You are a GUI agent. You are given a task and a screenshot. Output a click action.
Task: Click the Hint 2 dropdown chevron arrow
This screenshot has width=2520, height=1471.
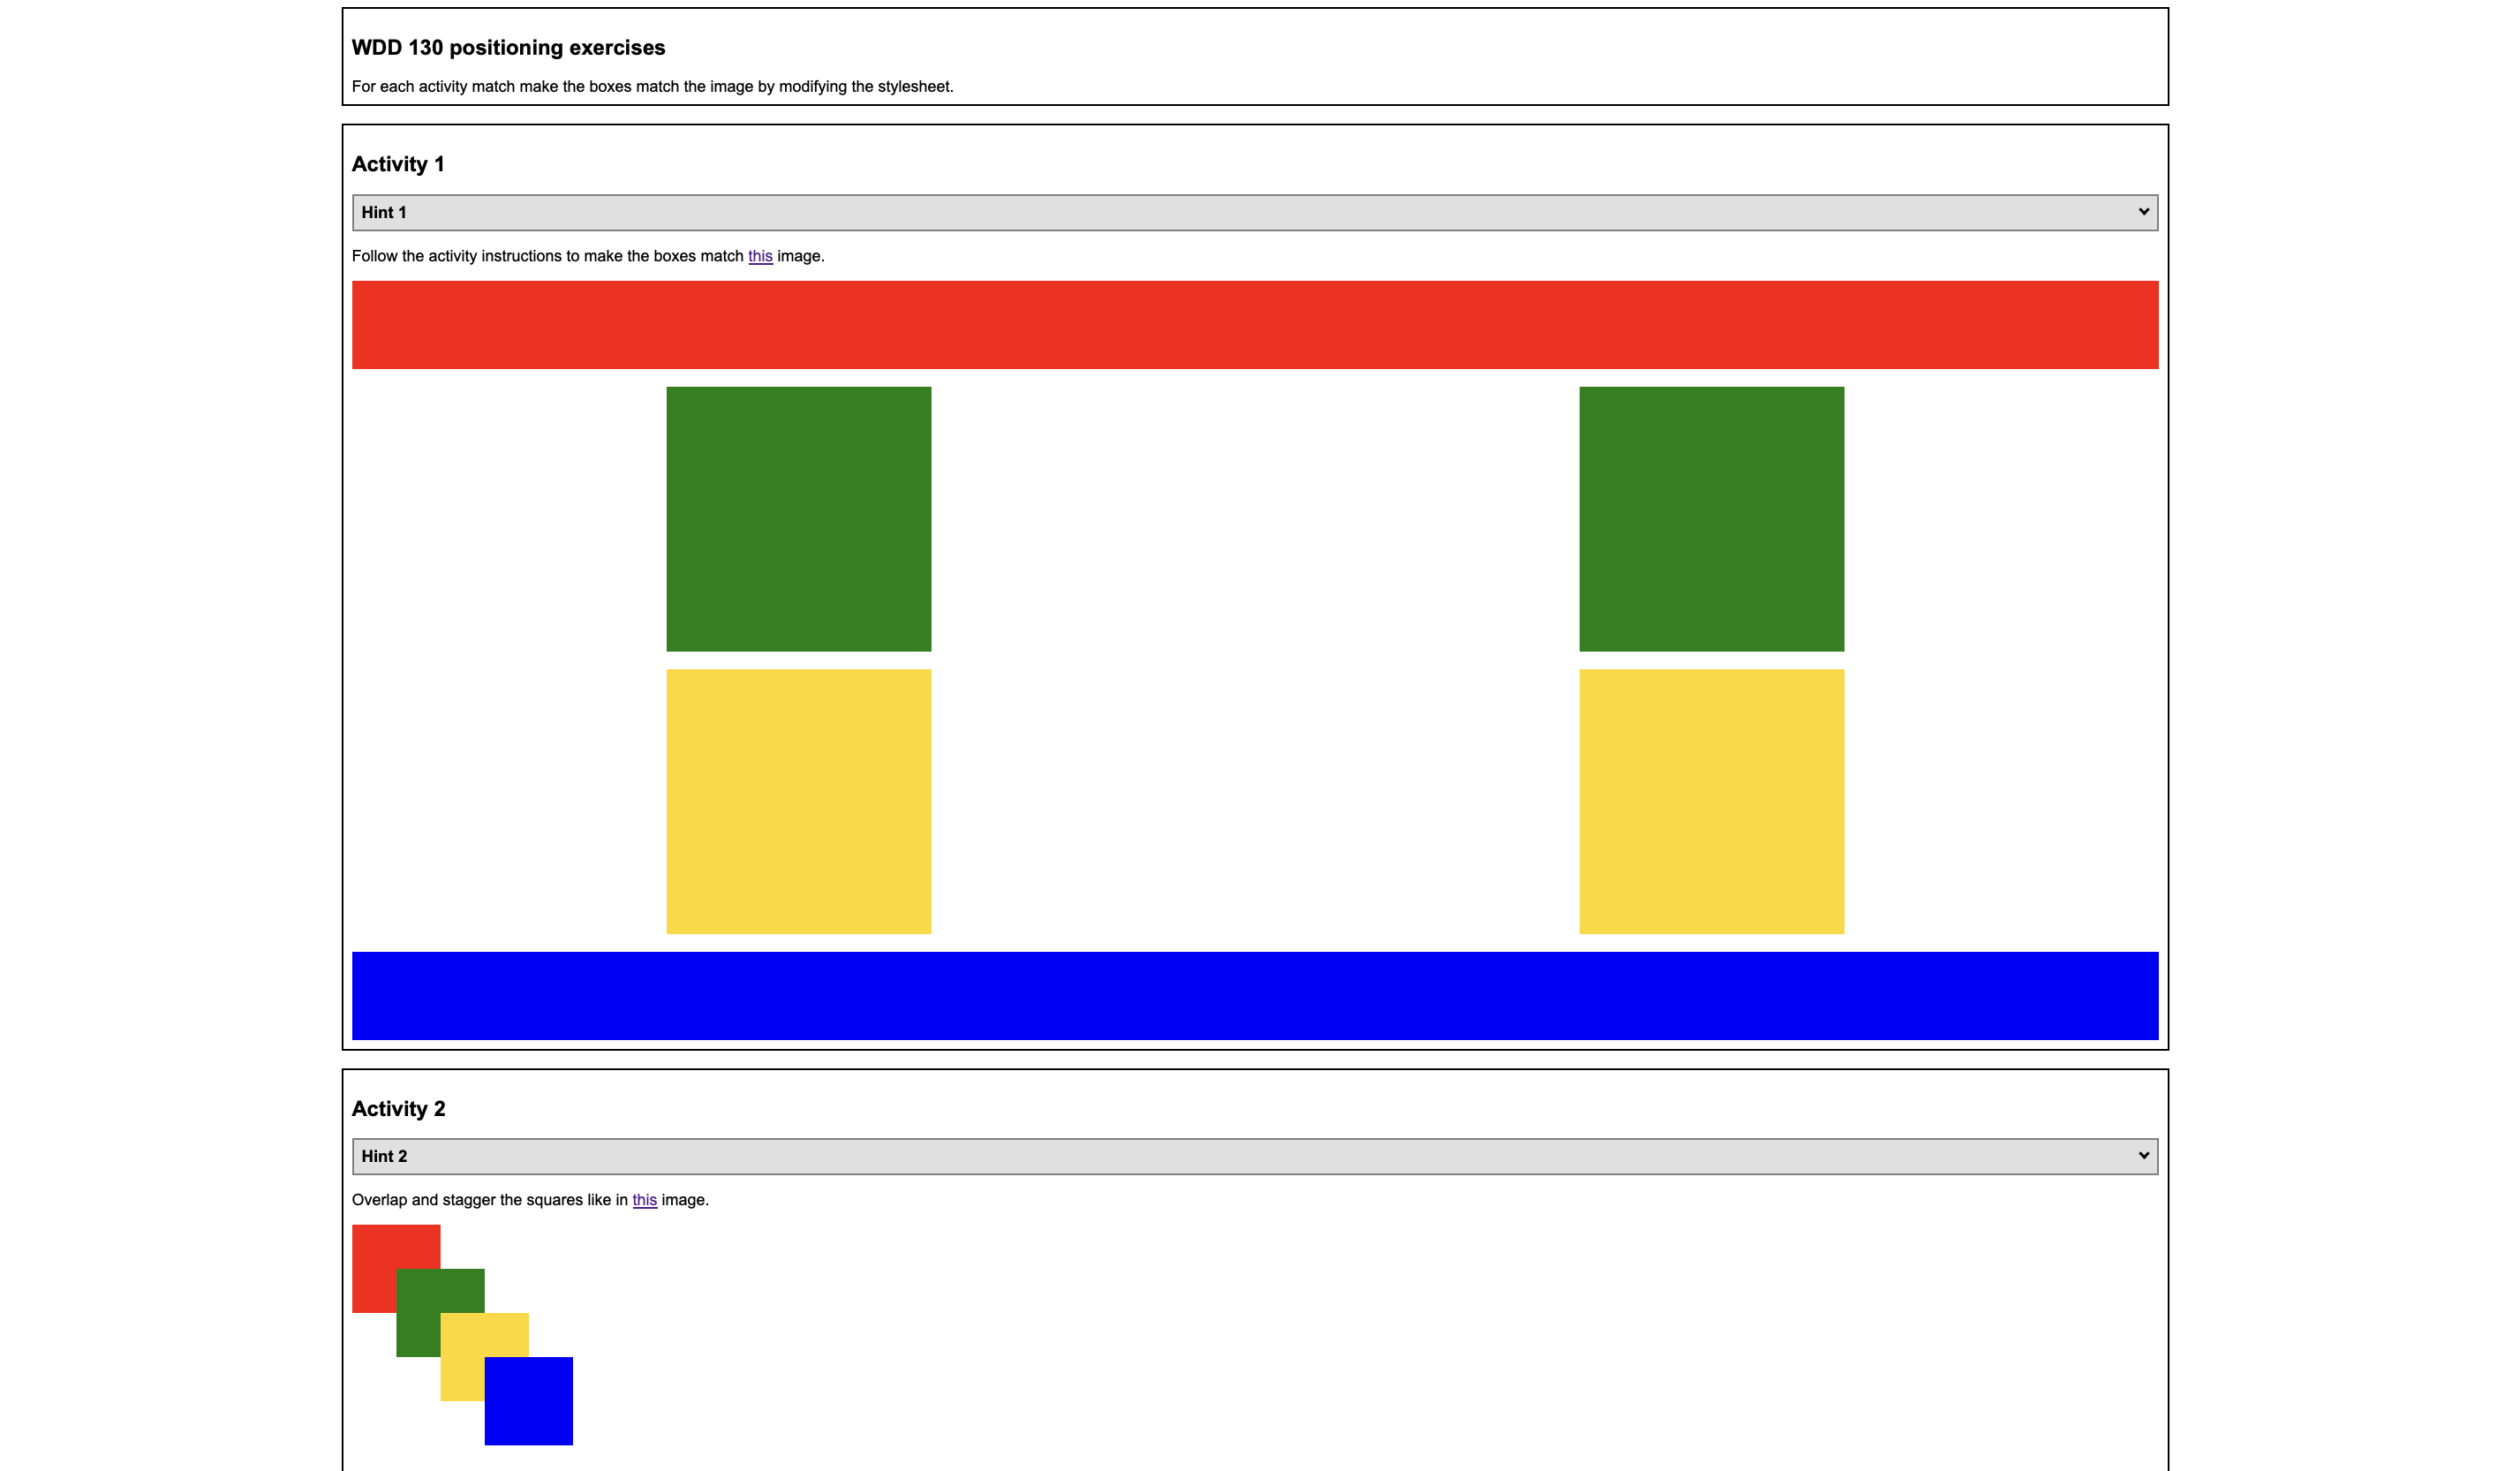2143,1155
